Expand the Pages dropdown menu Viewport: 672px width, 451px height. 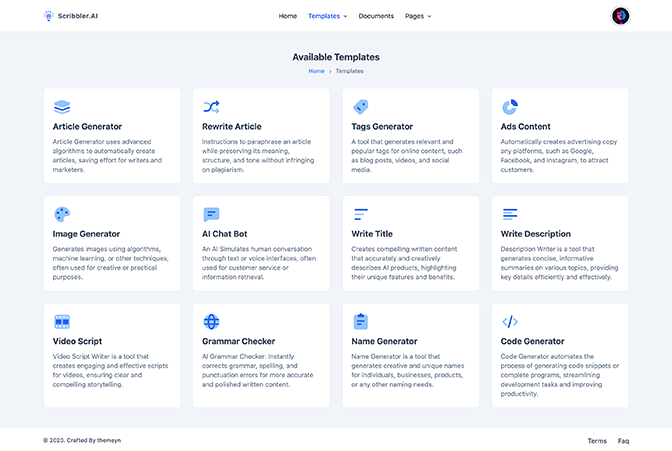(x=418, y=16)
